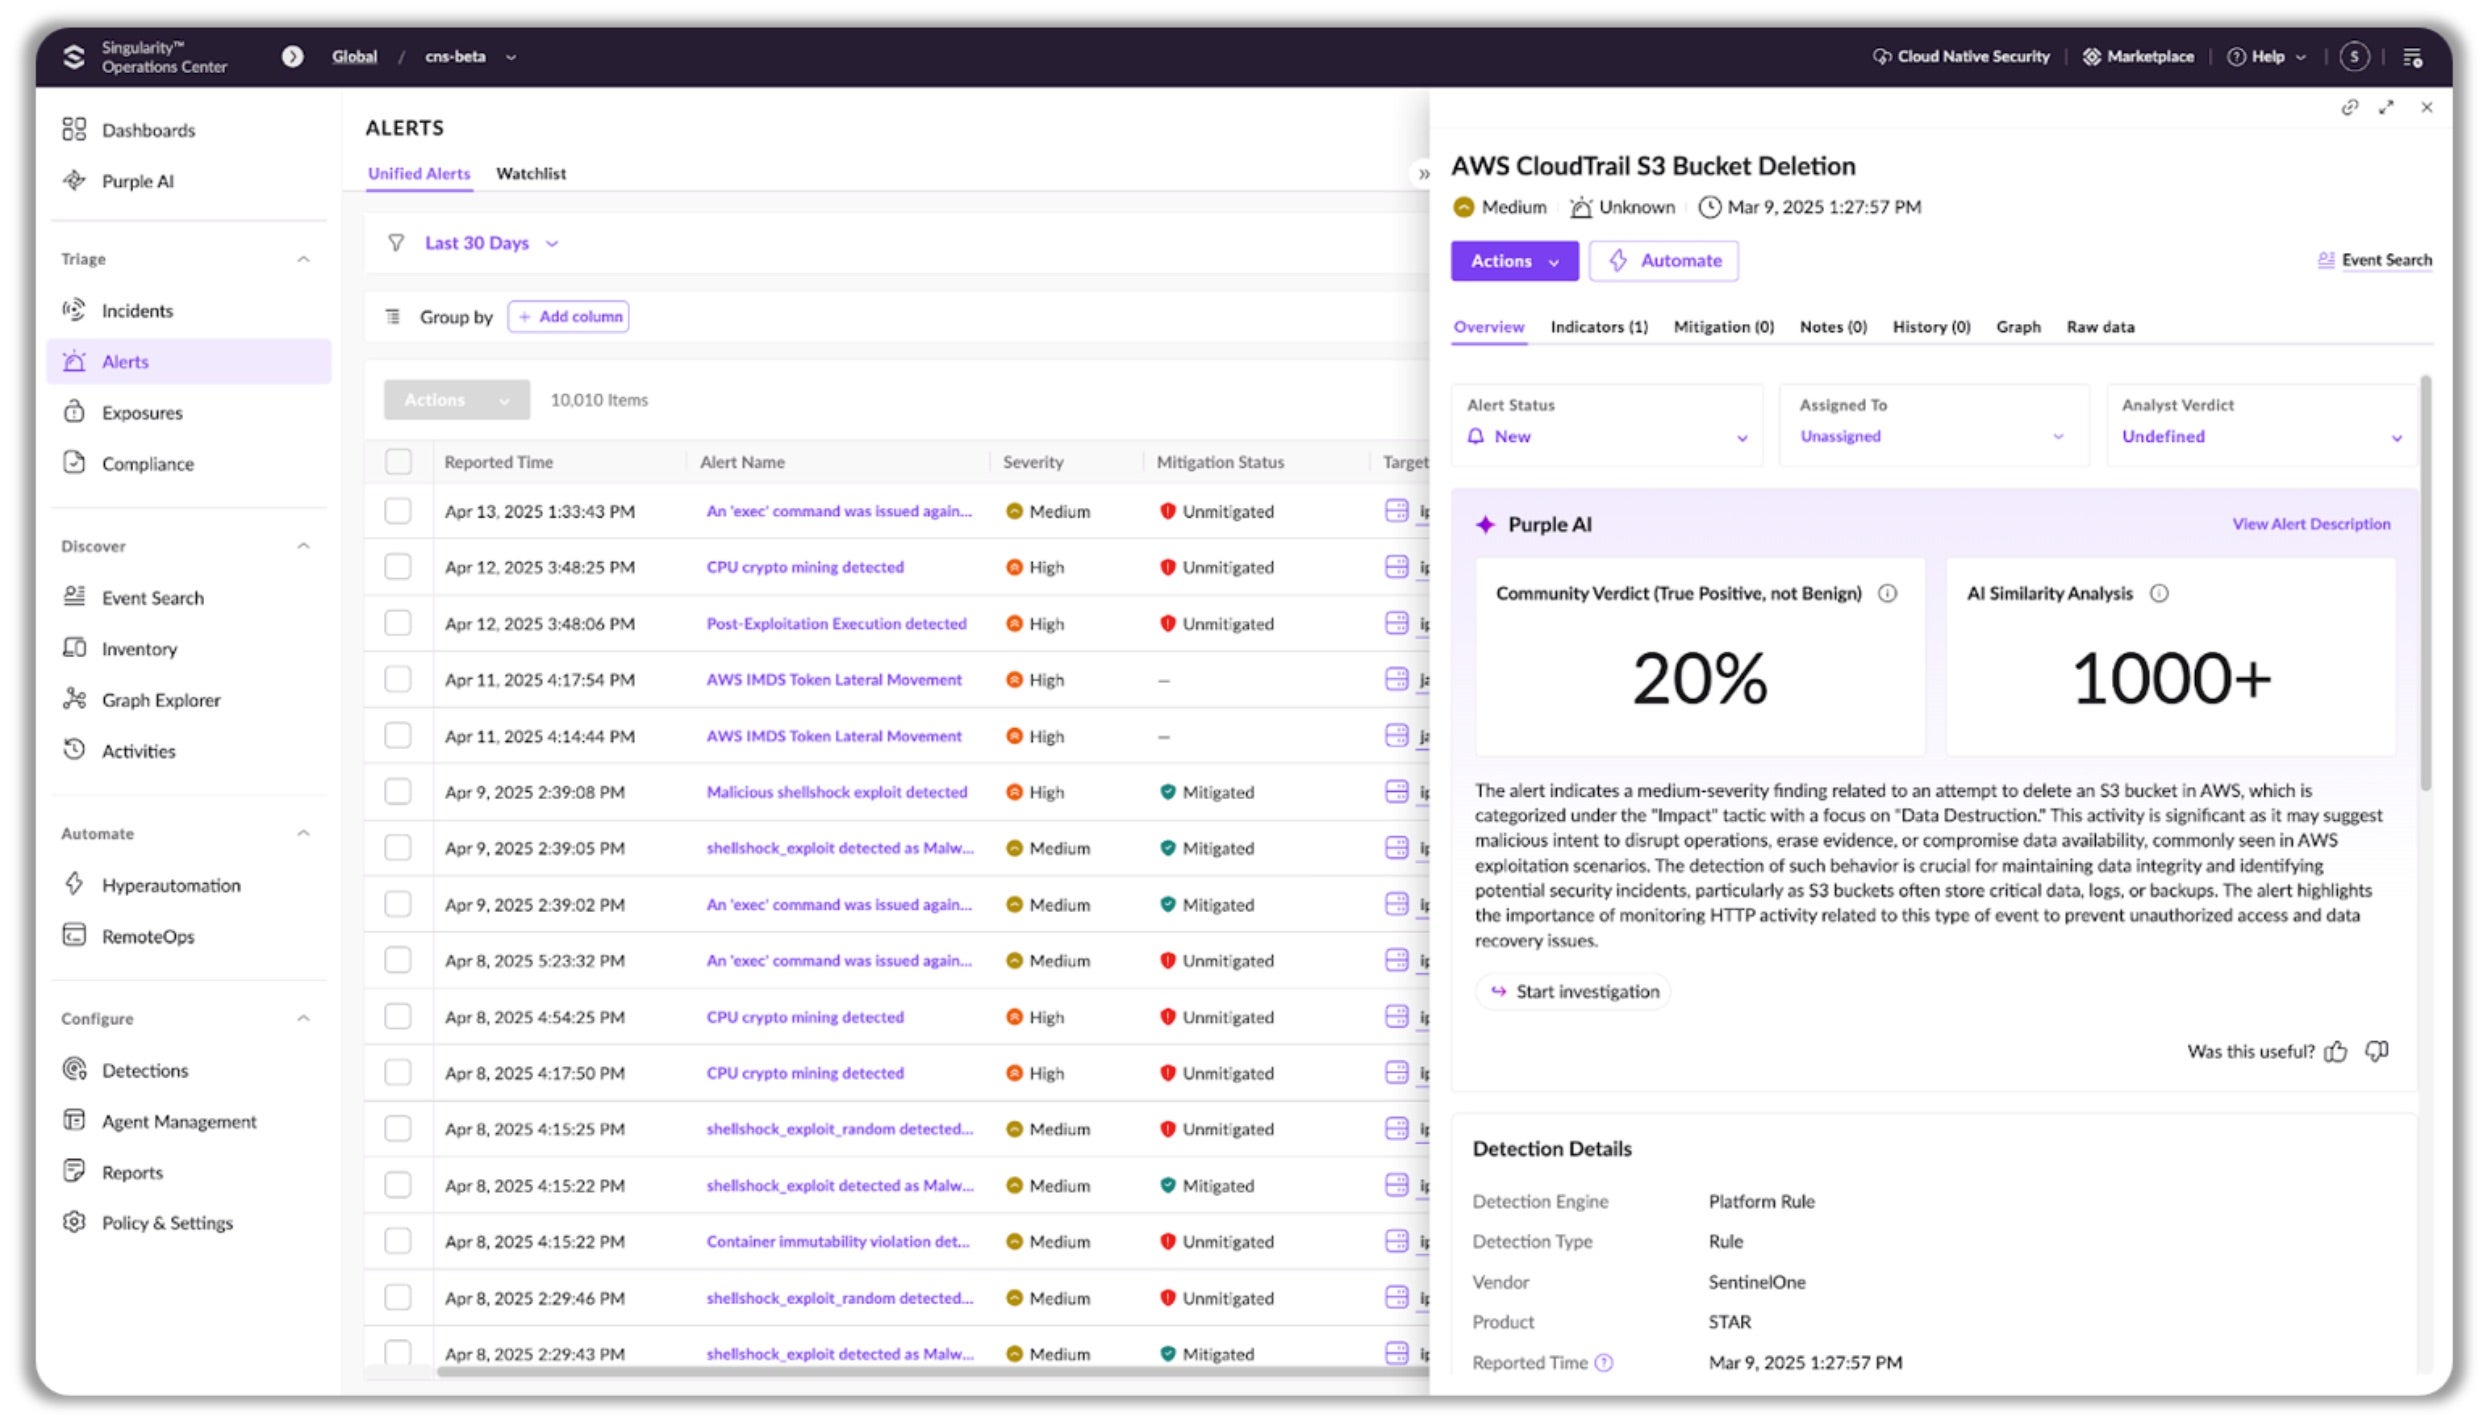Switch to the Indicators (1) tab
Viewport: 2490px width, 1424px height.
pyautogui.click(x=1598, y=327)
